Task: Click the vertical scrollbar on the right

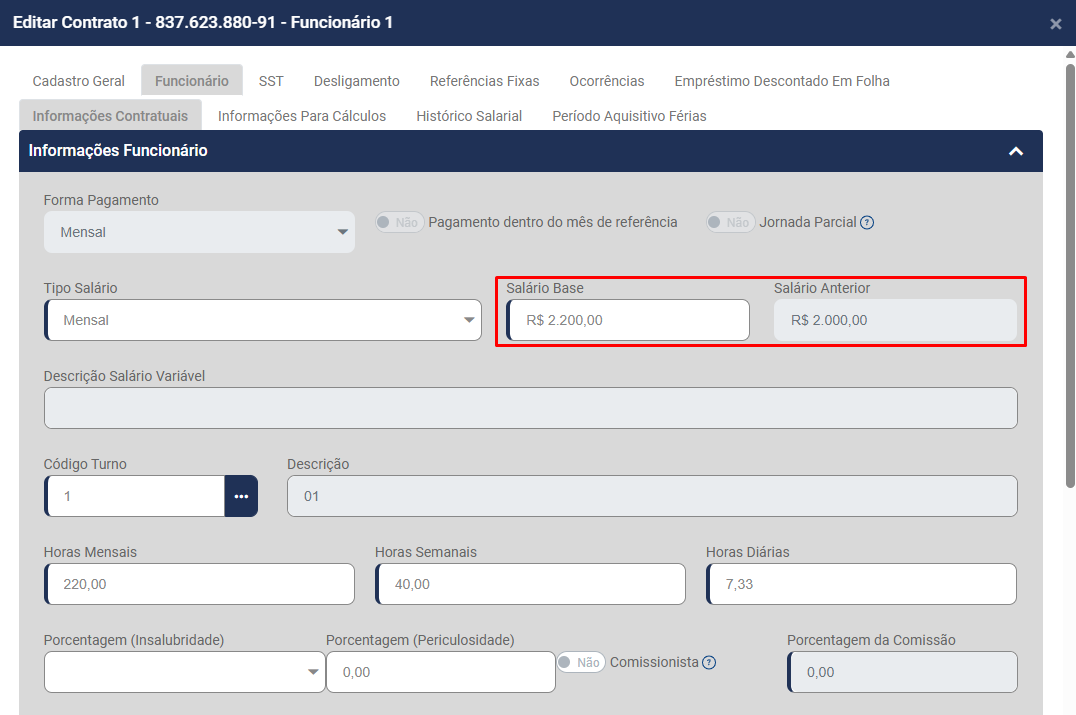Action: pyautogui.click(x=1069, y=270)
